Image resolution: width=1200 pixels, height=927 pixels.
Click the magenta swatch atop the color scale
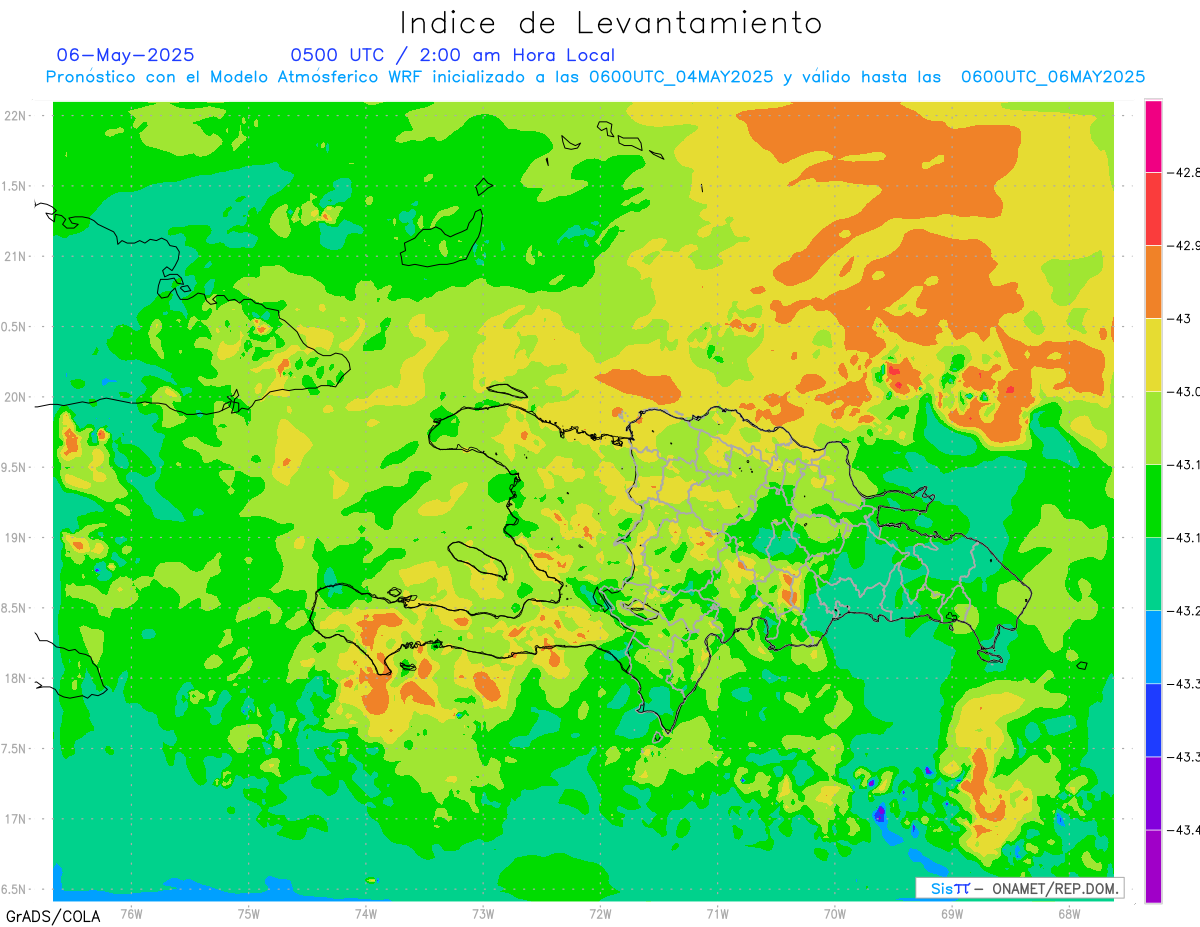pos(1153,136)
